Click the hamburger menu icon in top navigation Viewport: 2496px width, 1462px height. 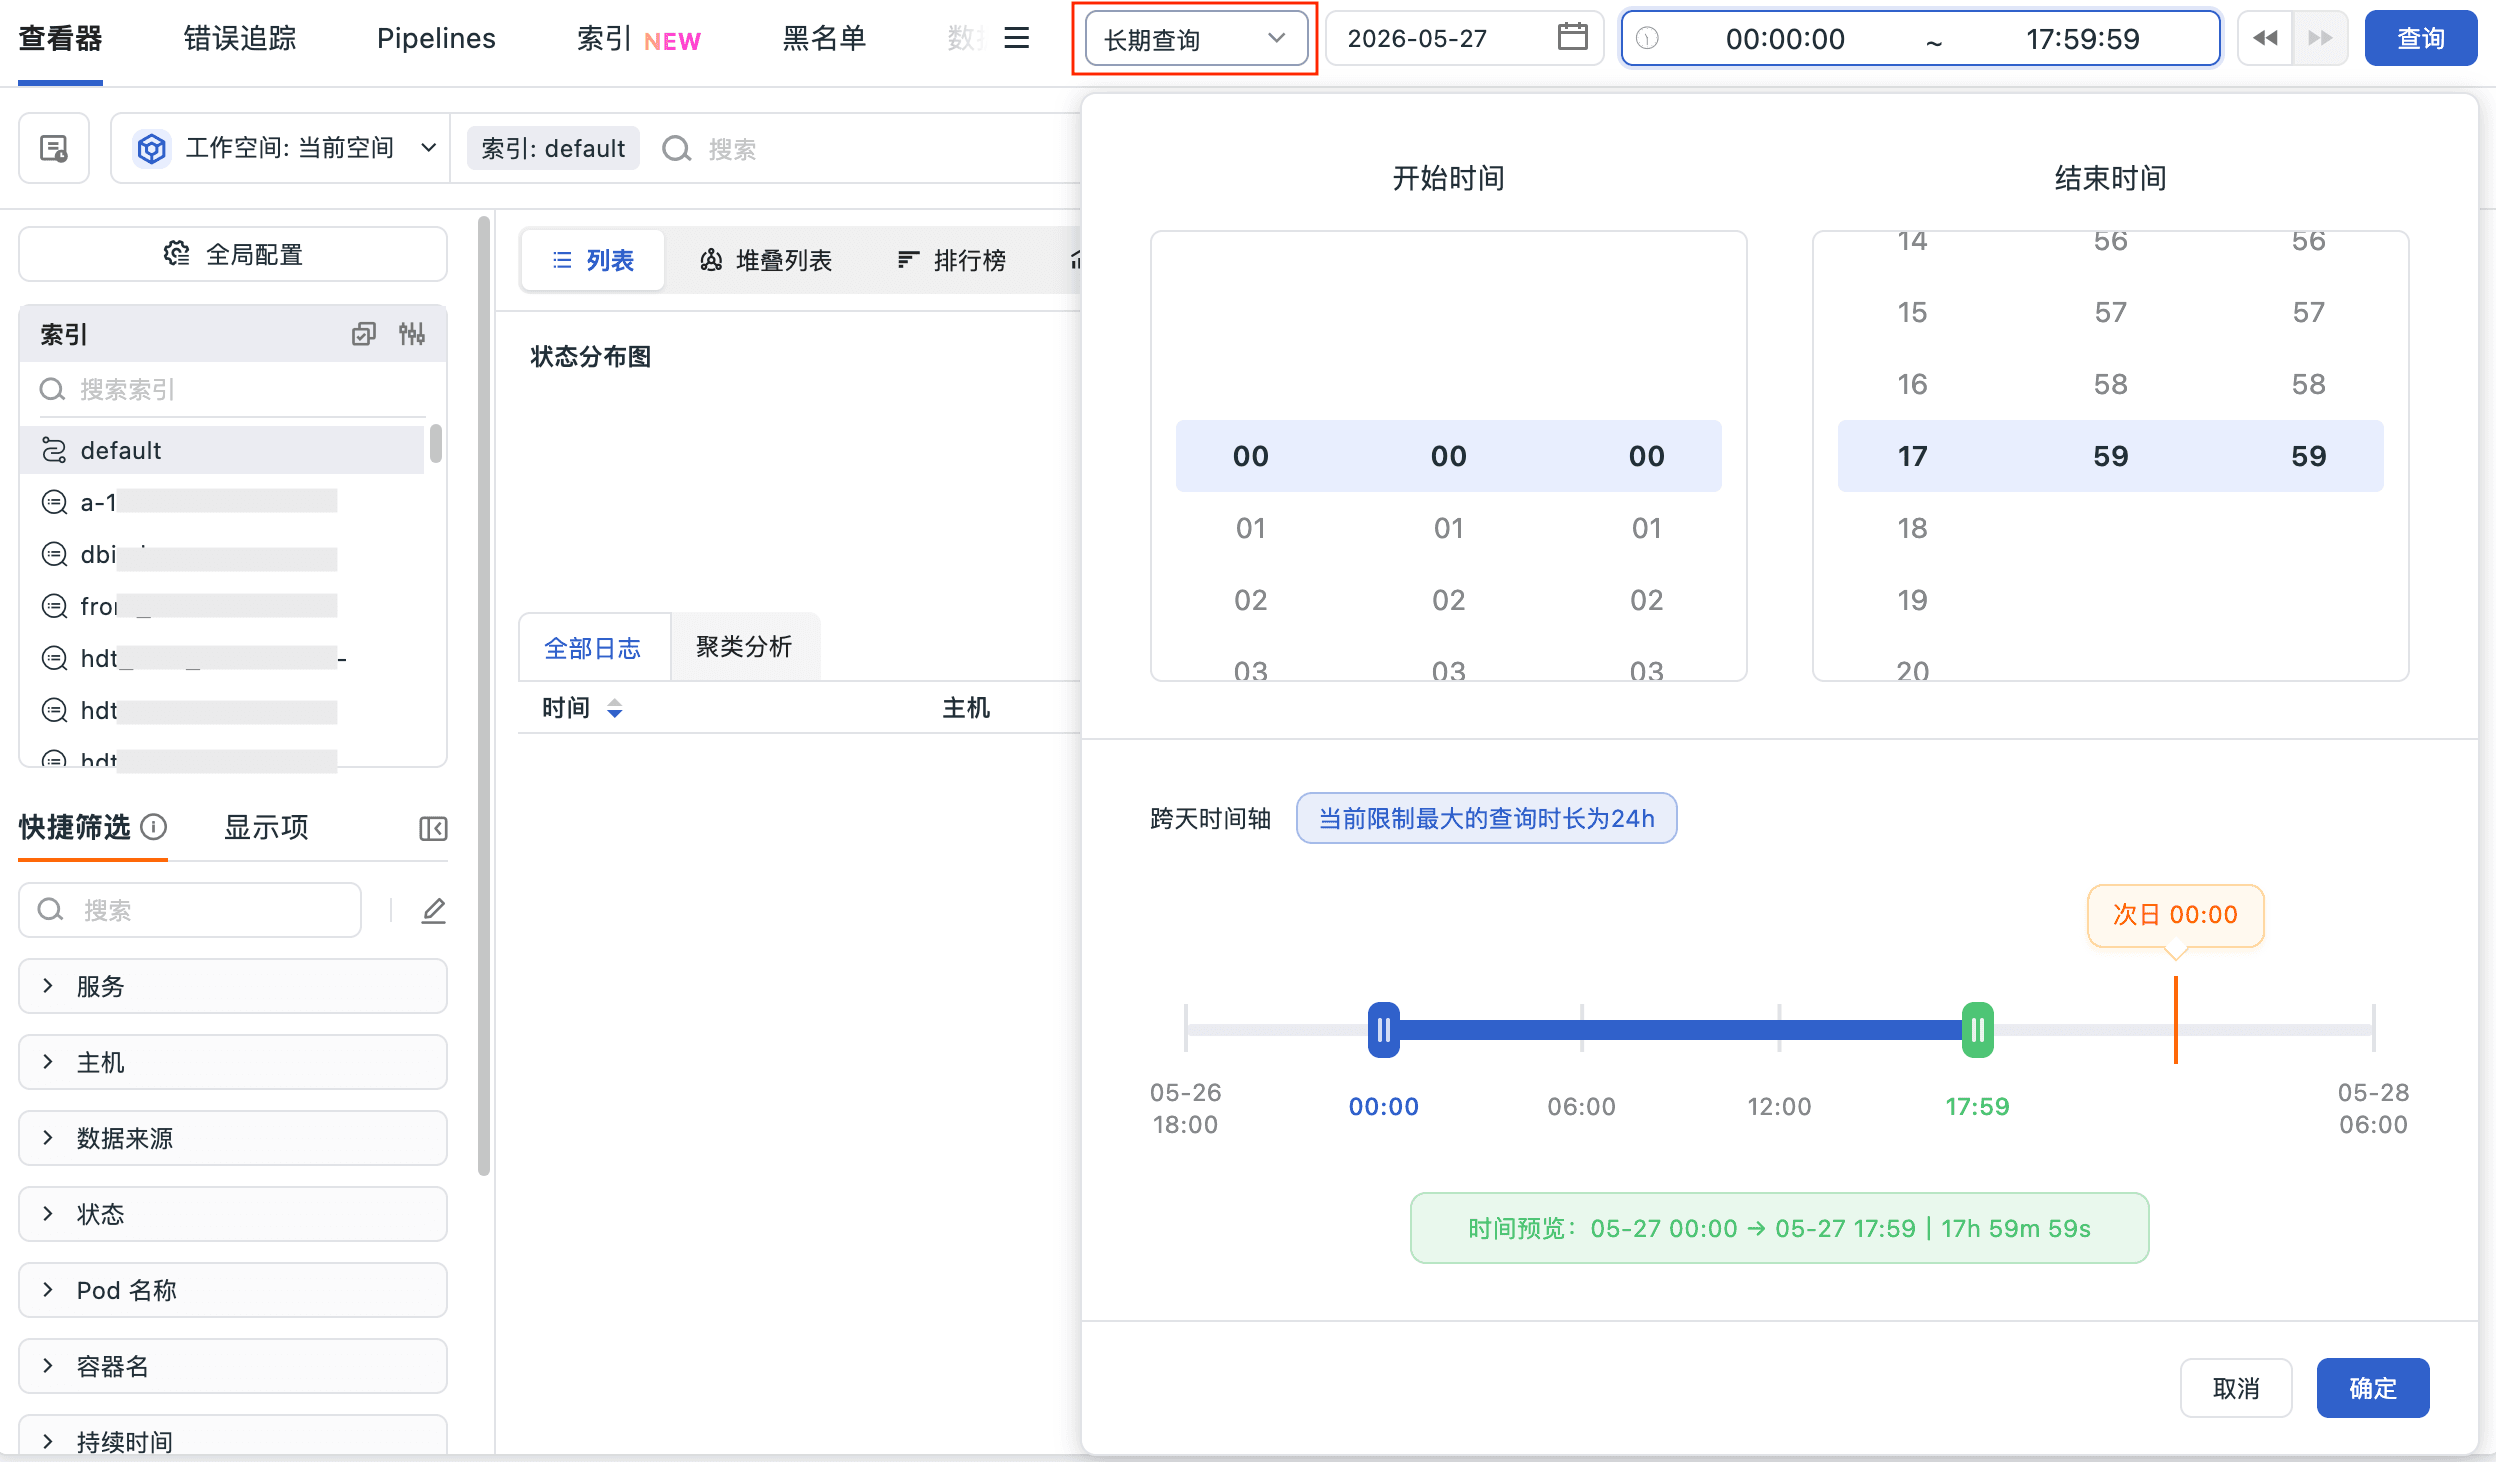click(1016, 38)
